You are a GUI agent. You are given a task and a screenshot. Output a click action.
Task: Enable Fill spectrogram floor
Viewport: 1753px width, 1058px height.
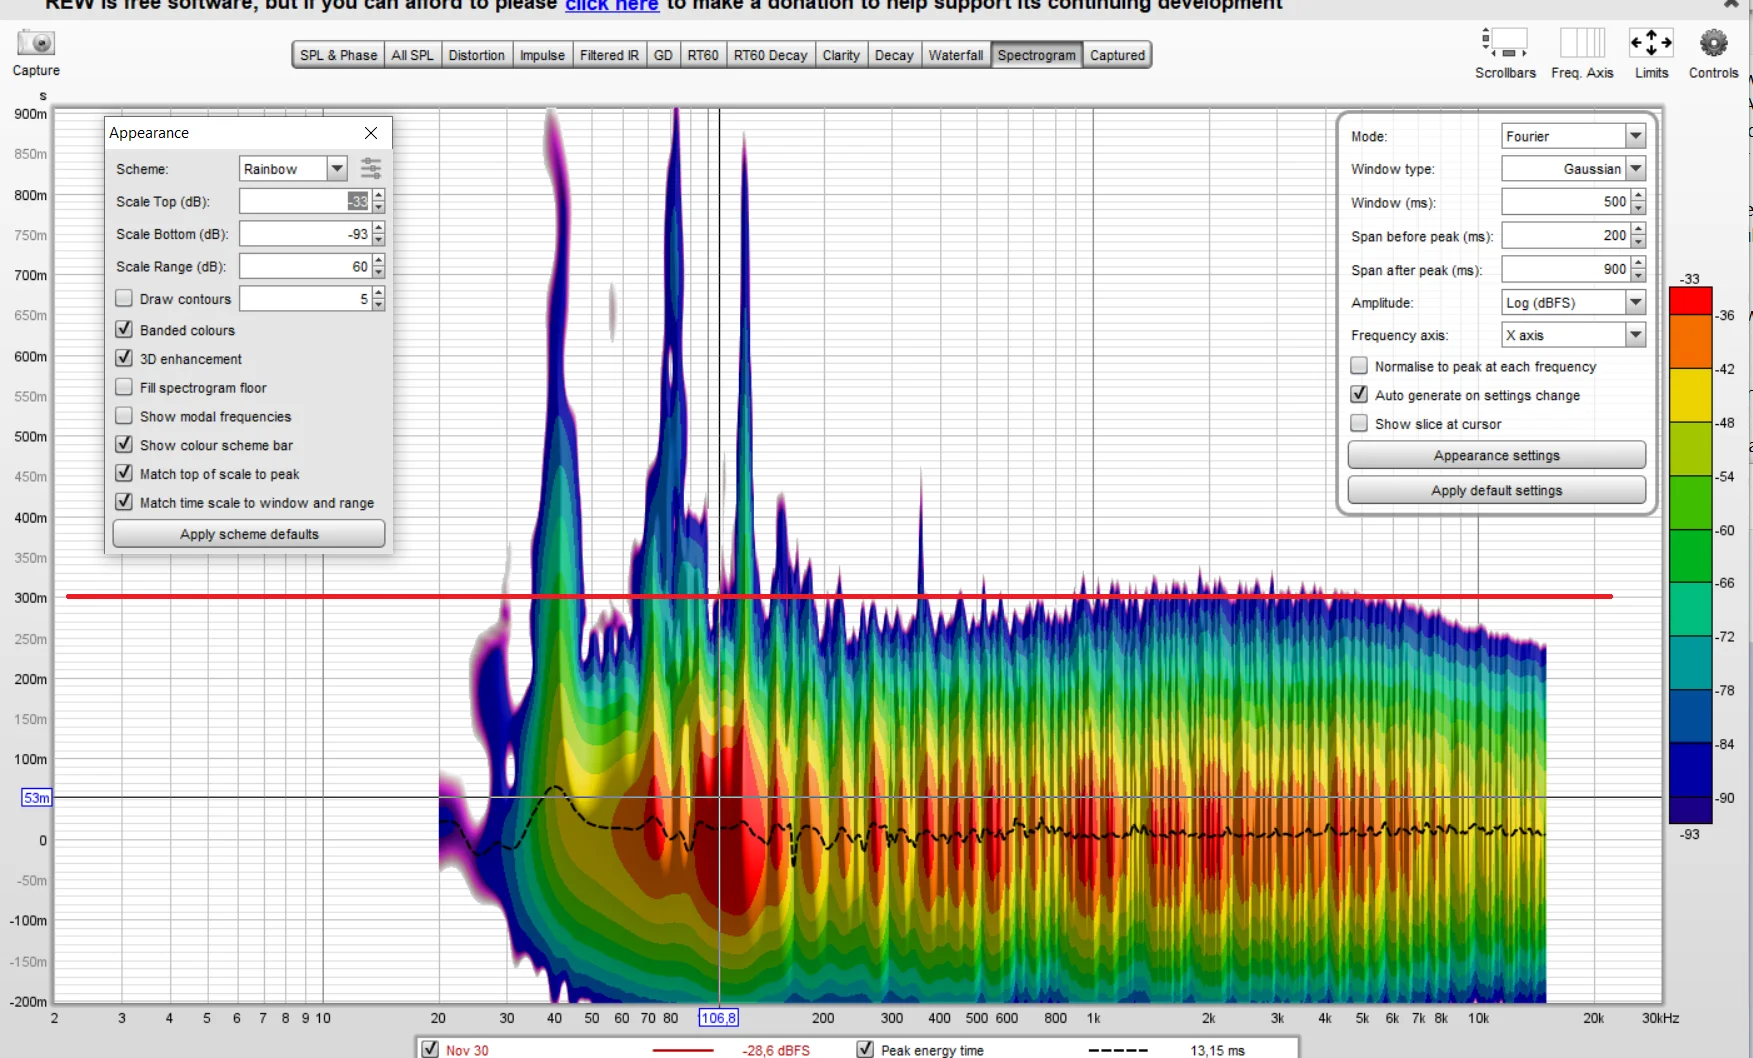(x=124, y=387)
